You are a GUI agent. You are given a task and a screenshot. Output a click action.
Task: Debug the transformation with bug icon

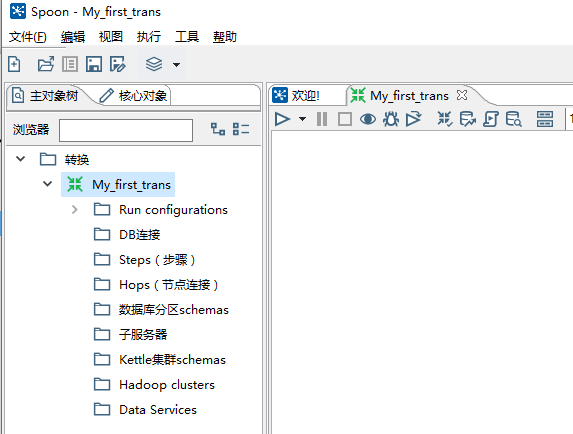coord(391,119)
